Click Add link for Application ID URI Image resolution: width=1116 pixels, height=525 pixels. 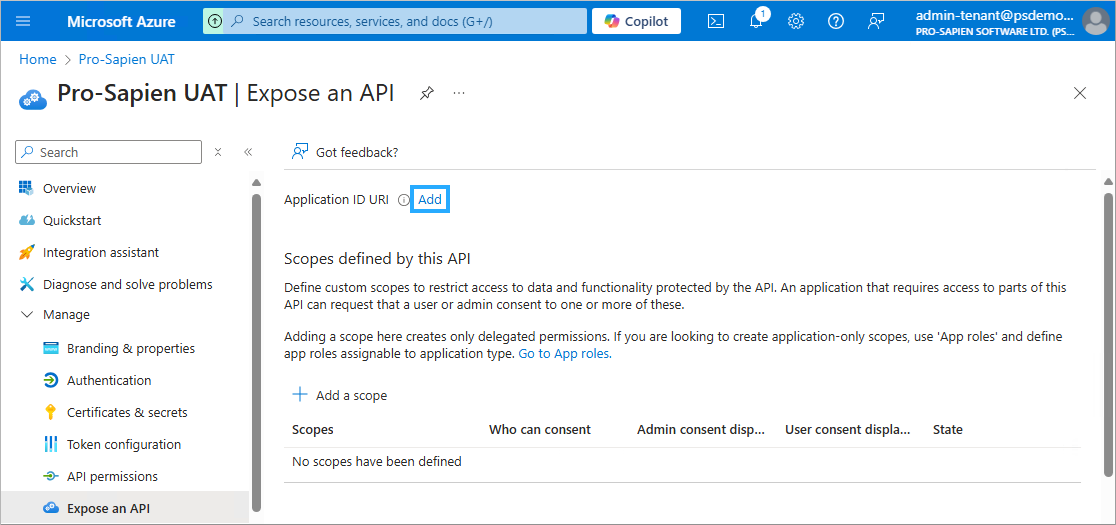pyautogui.click(x=430, y=200)
